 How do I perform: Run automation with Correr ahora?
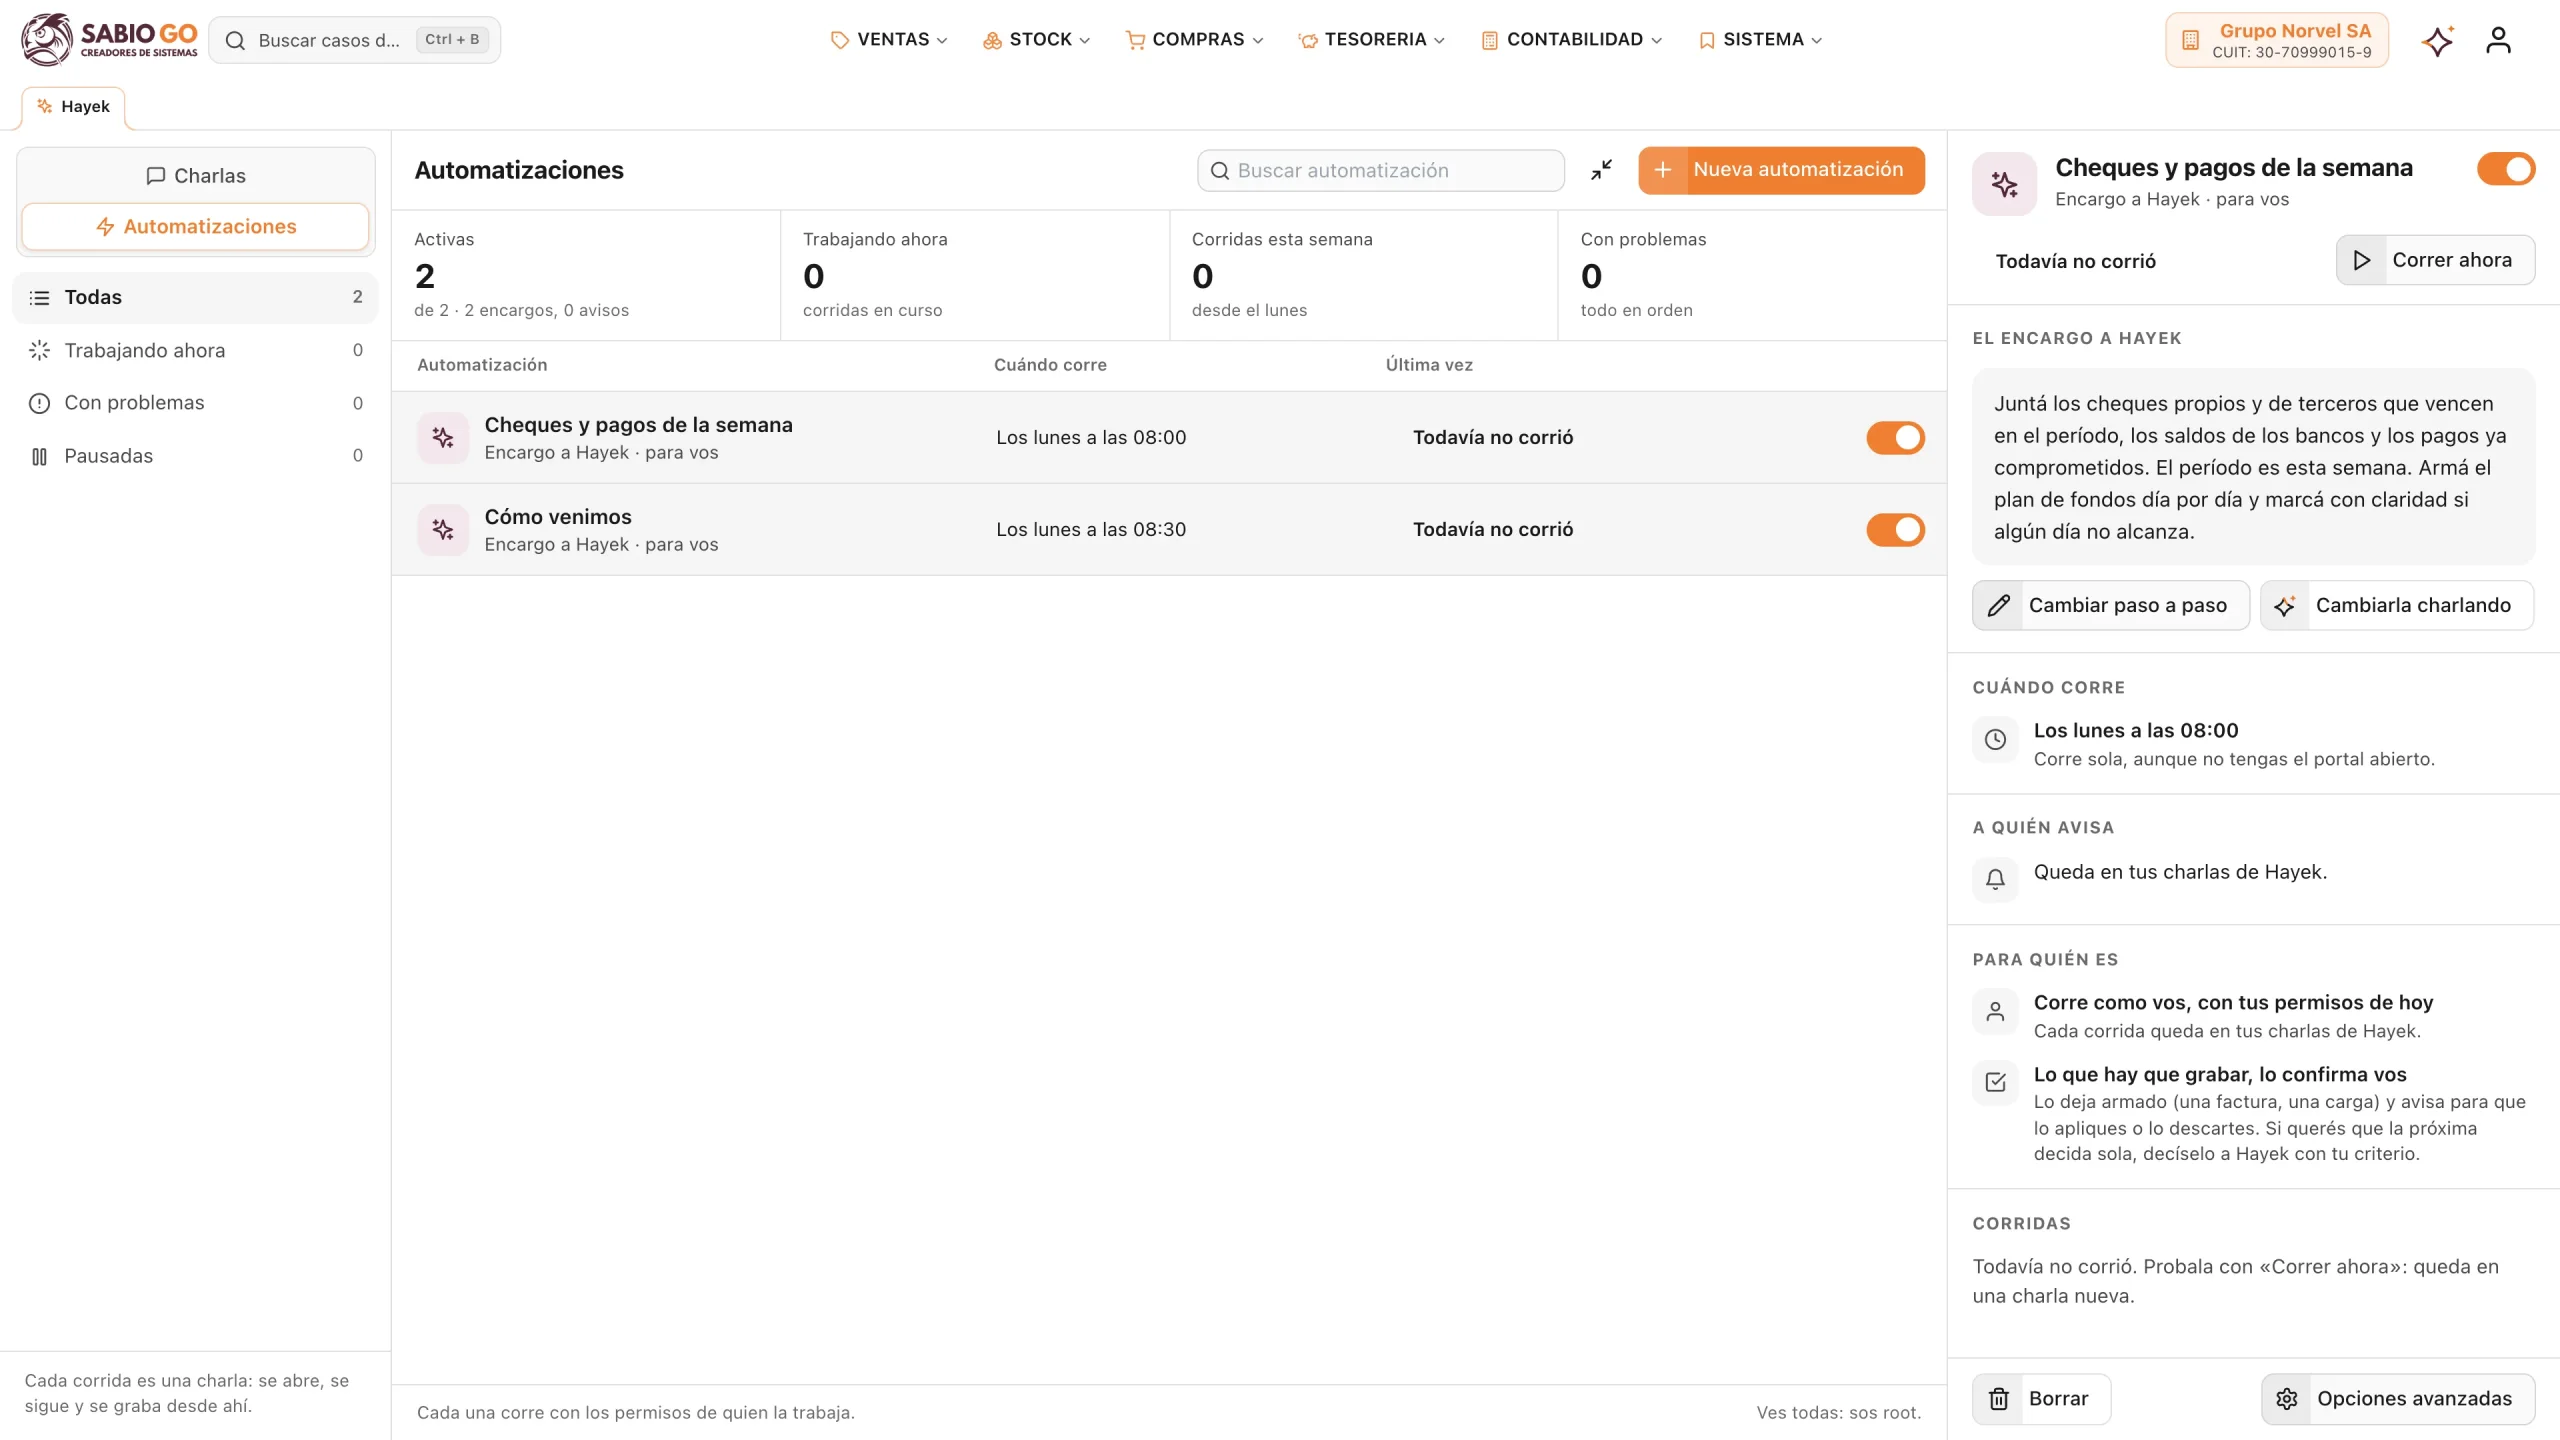pos(2435,260)
